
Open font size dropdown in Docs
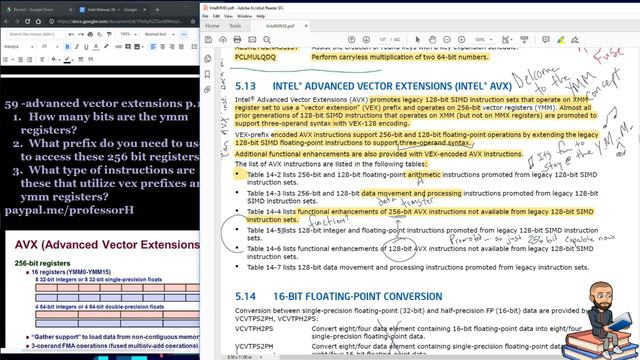49,47
